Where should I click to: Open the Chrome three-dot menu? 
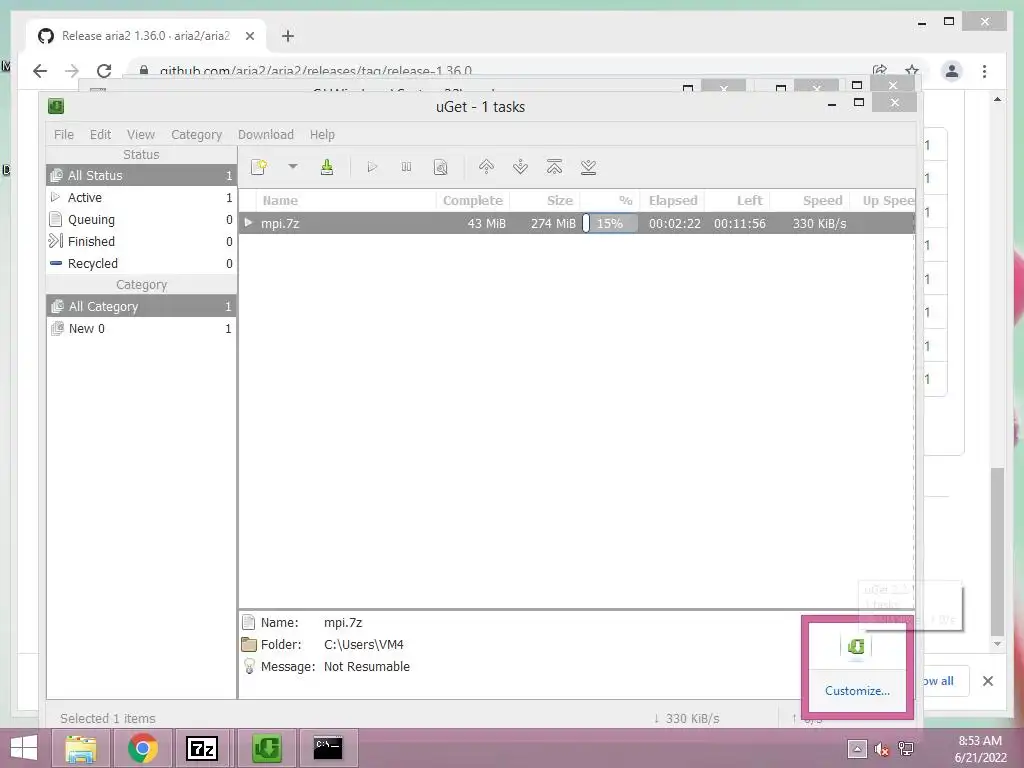[984, 71]
